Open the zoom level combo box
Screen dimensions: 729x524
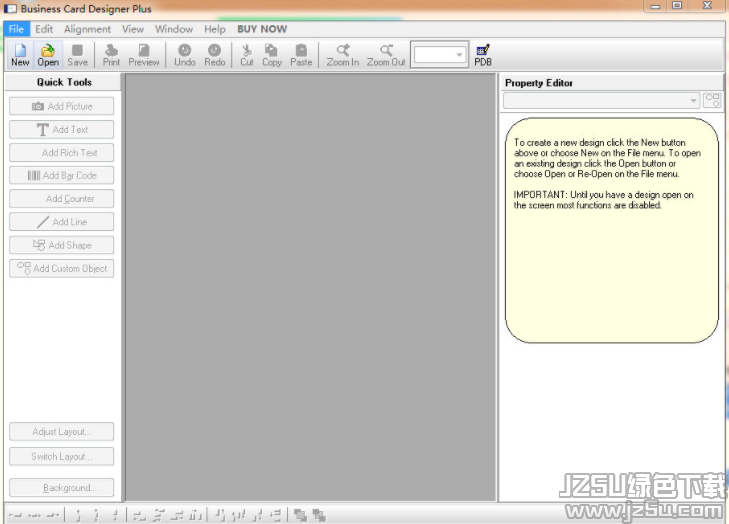pos(439,54)
